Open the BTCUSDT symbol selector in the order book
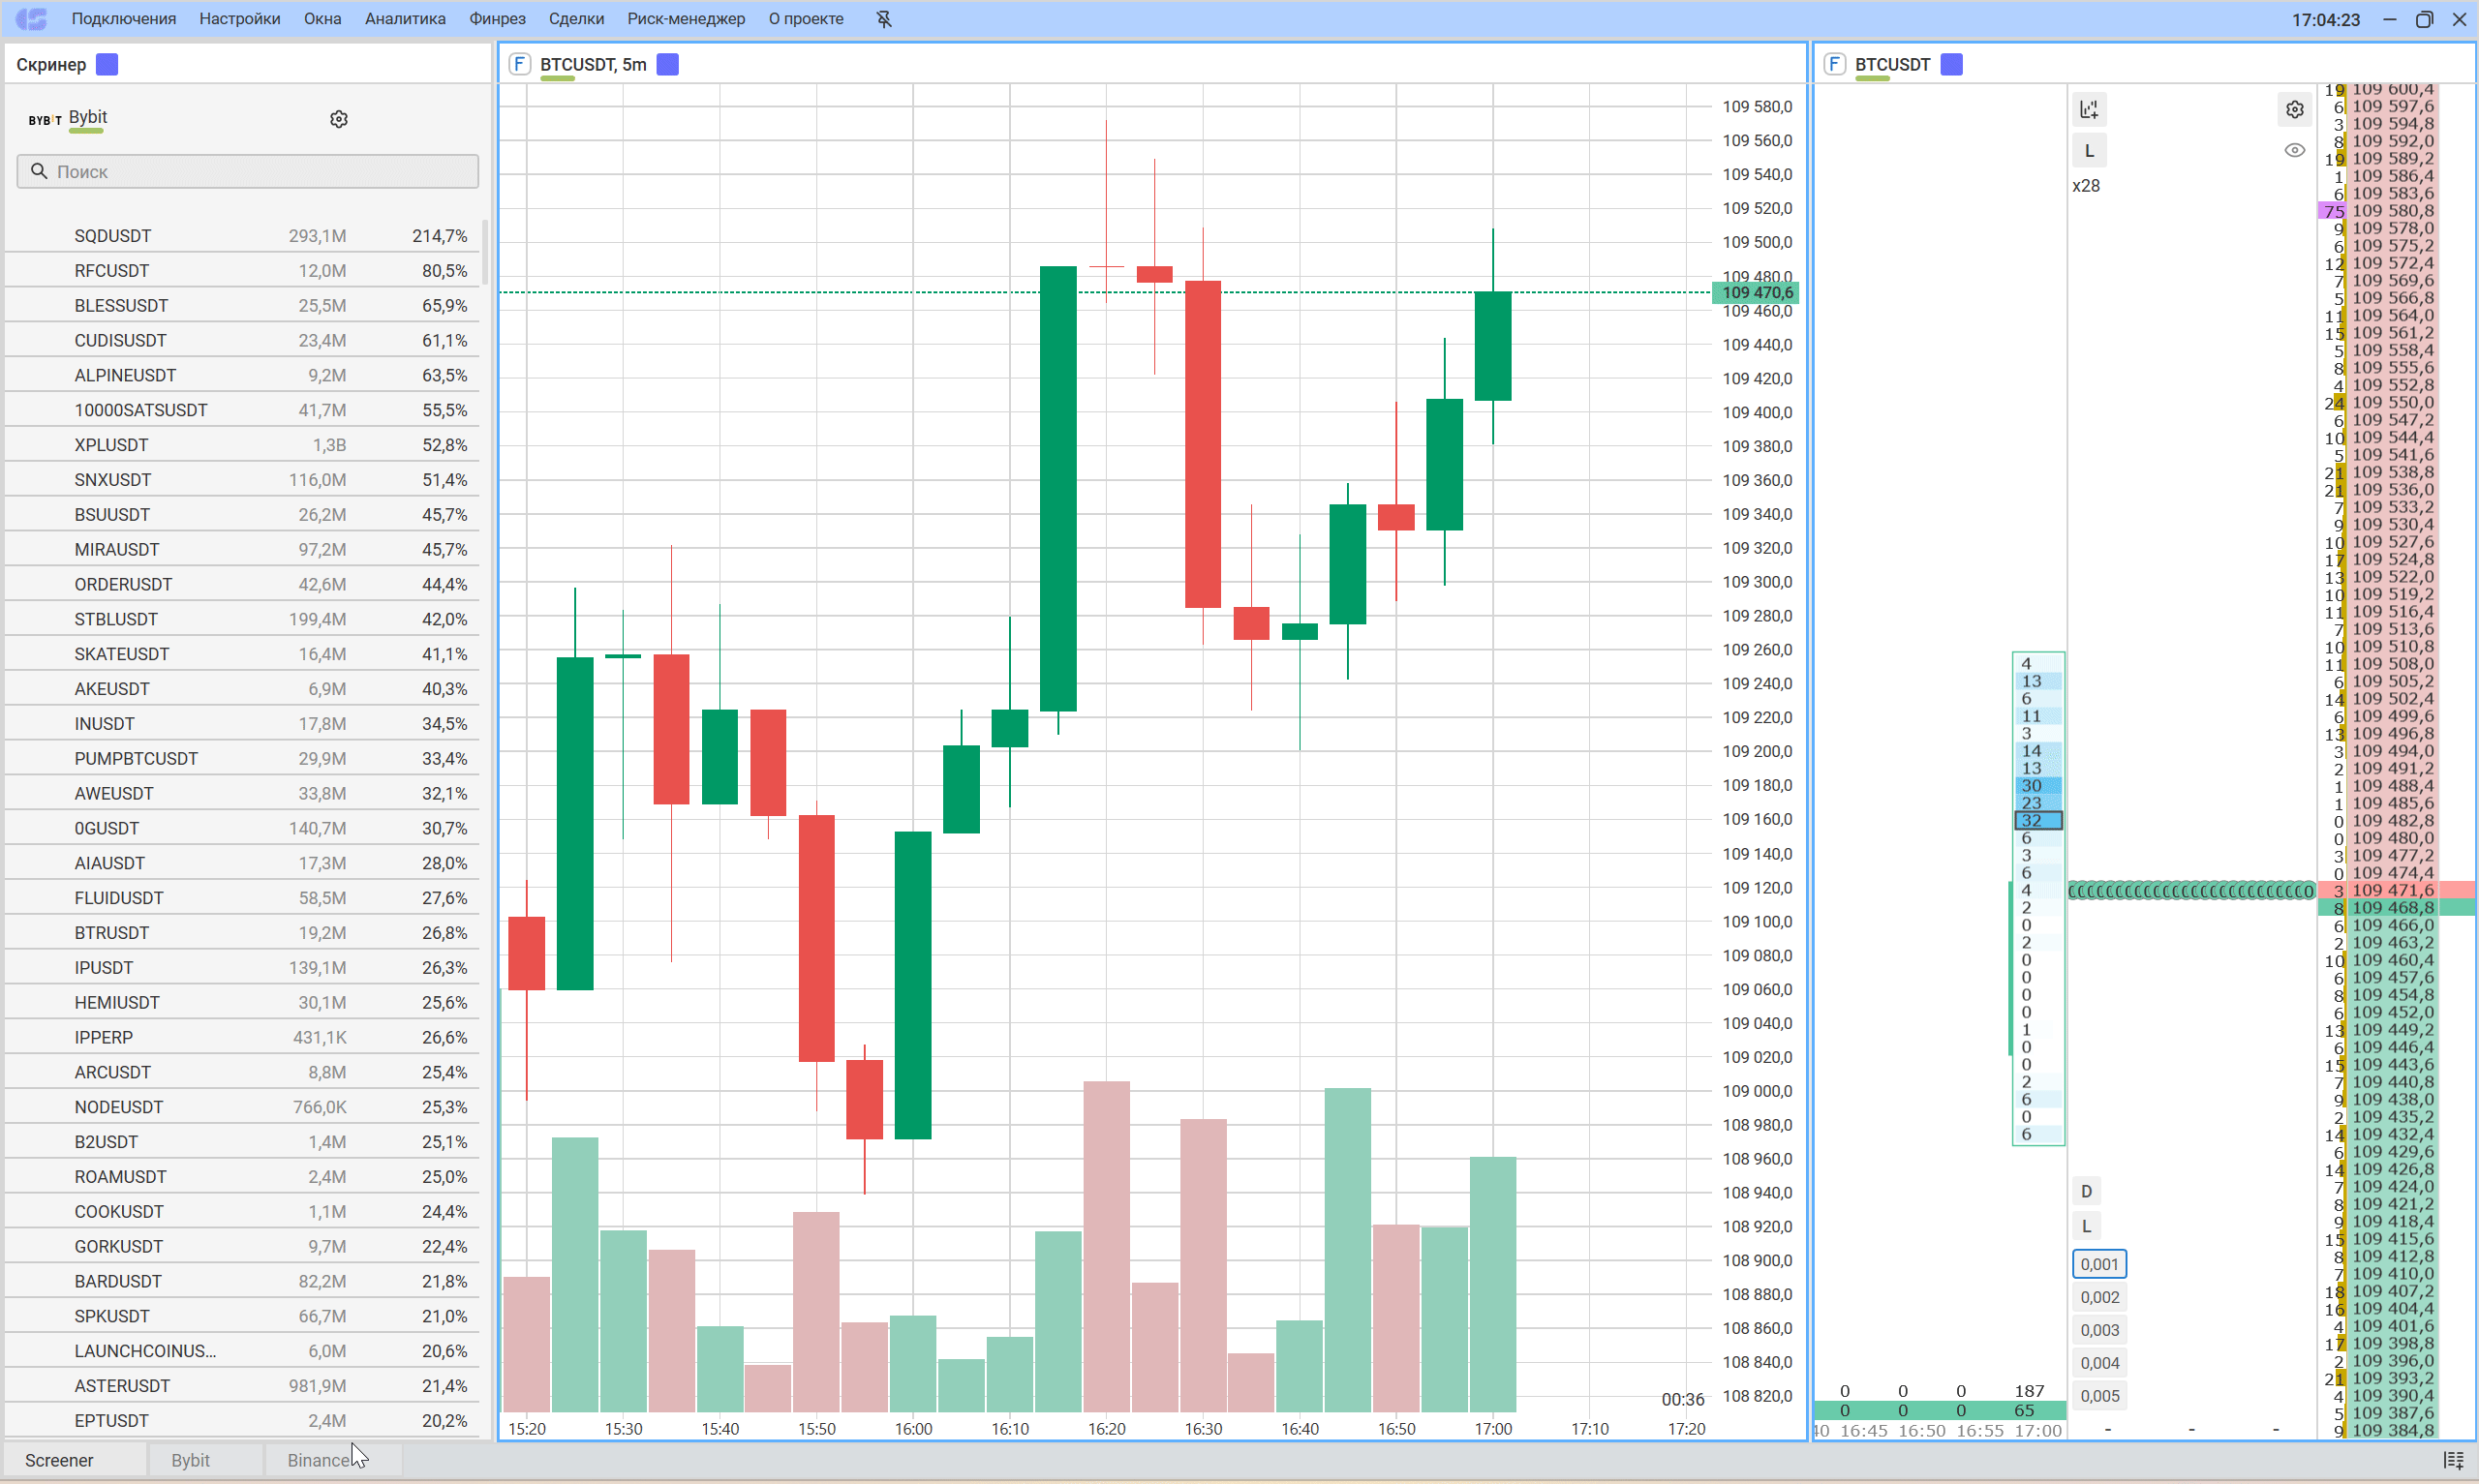 [x=1892, y=65]
